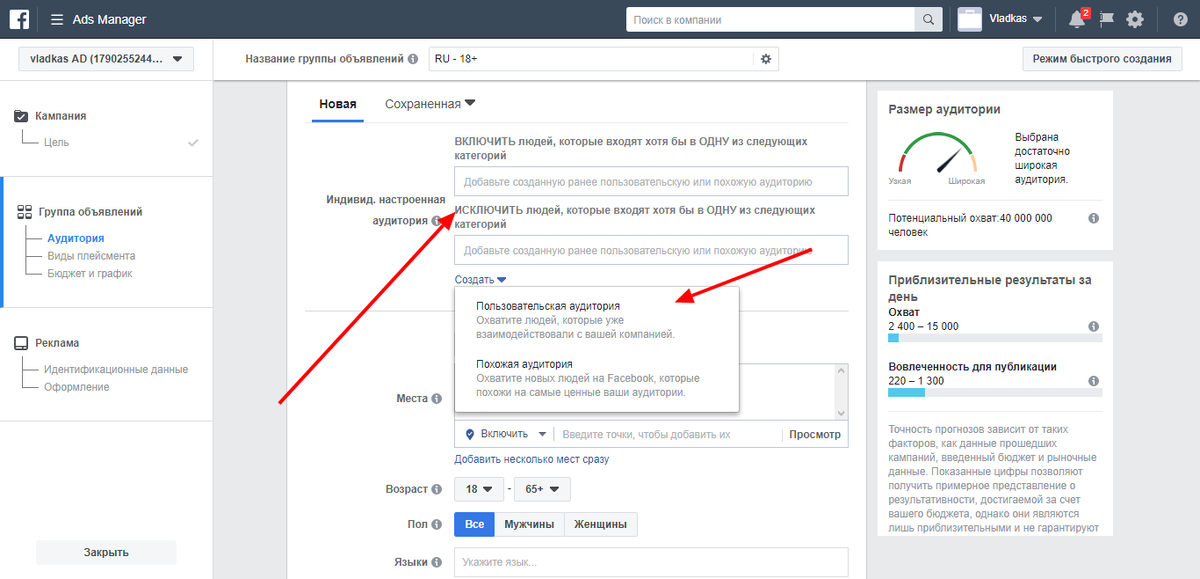Click info icon next to Языки
Viewport: 1200px width, 579px height.
(x=436, y=562)
